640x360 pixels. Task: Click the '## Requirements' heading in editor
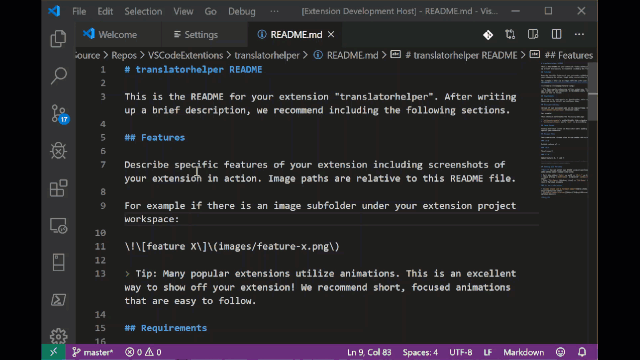coord(166,328)
